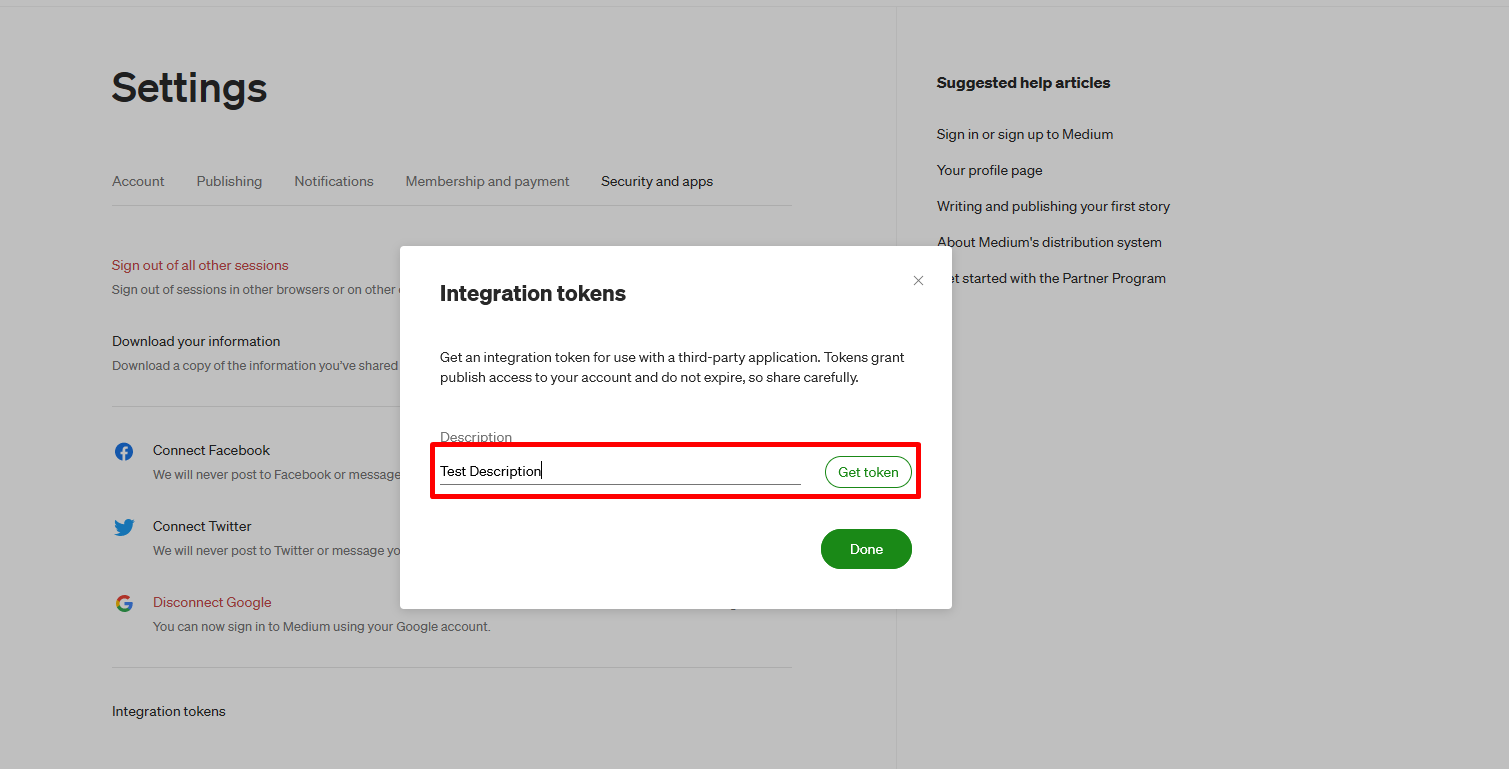Click the Connect Twitter link
This screenshot has height=769, width=1509.
[202, 526]
